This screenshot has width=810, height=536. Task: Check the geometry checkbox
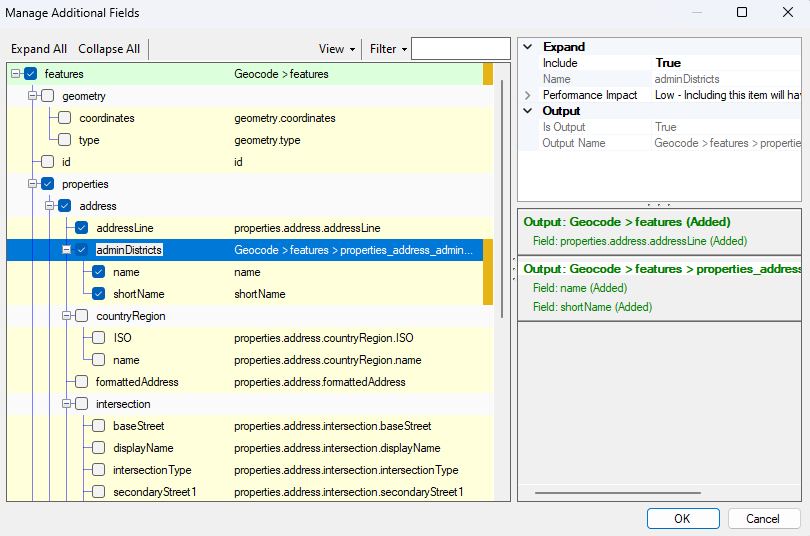pos(48,96)
